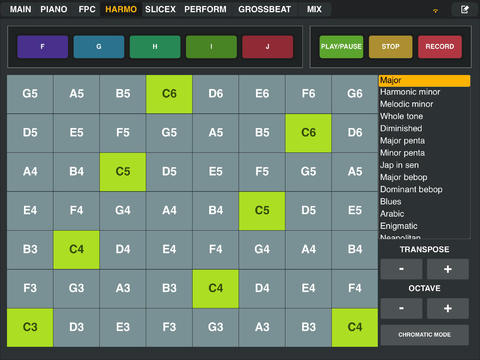Start playback with PLAY/PAUSE

point(341,47)
